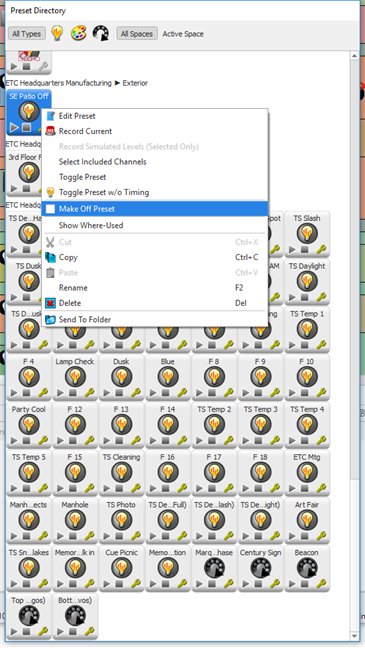Viewport: 365px width, 652px height.
Task: Select the Dusk preset icon
Action: click(121, 377)
